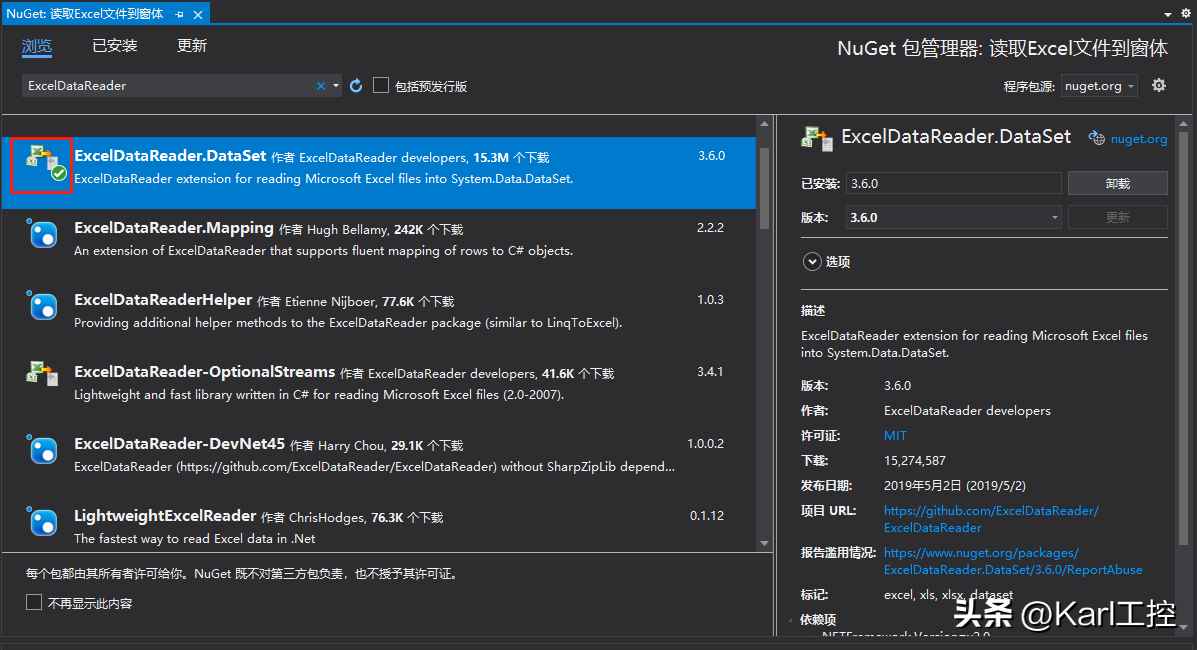Click the ExcelDataReader.Mapping package icon
The image size is (1197, 650).
(43, 234)
